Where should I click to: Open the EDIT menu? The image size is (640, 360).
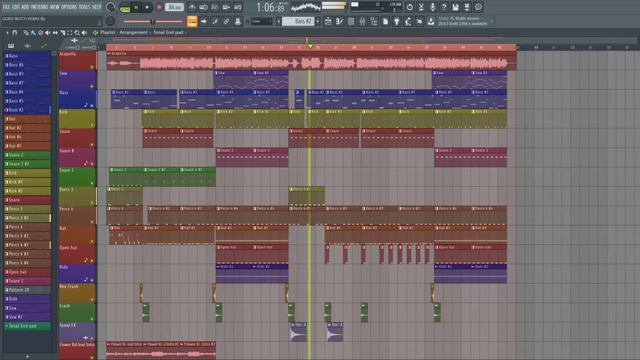coord(16,7)
